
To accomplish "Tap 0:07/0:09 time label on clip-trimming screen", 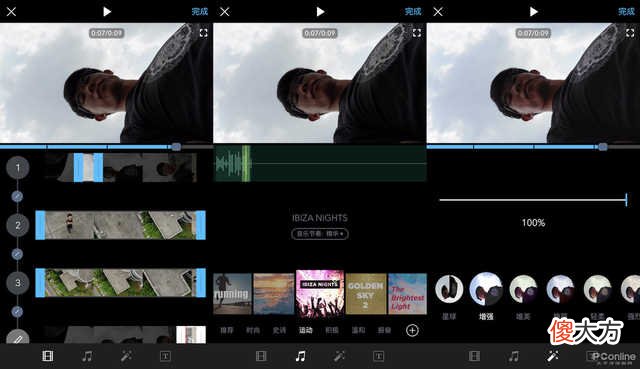I will tap(107, 33).
